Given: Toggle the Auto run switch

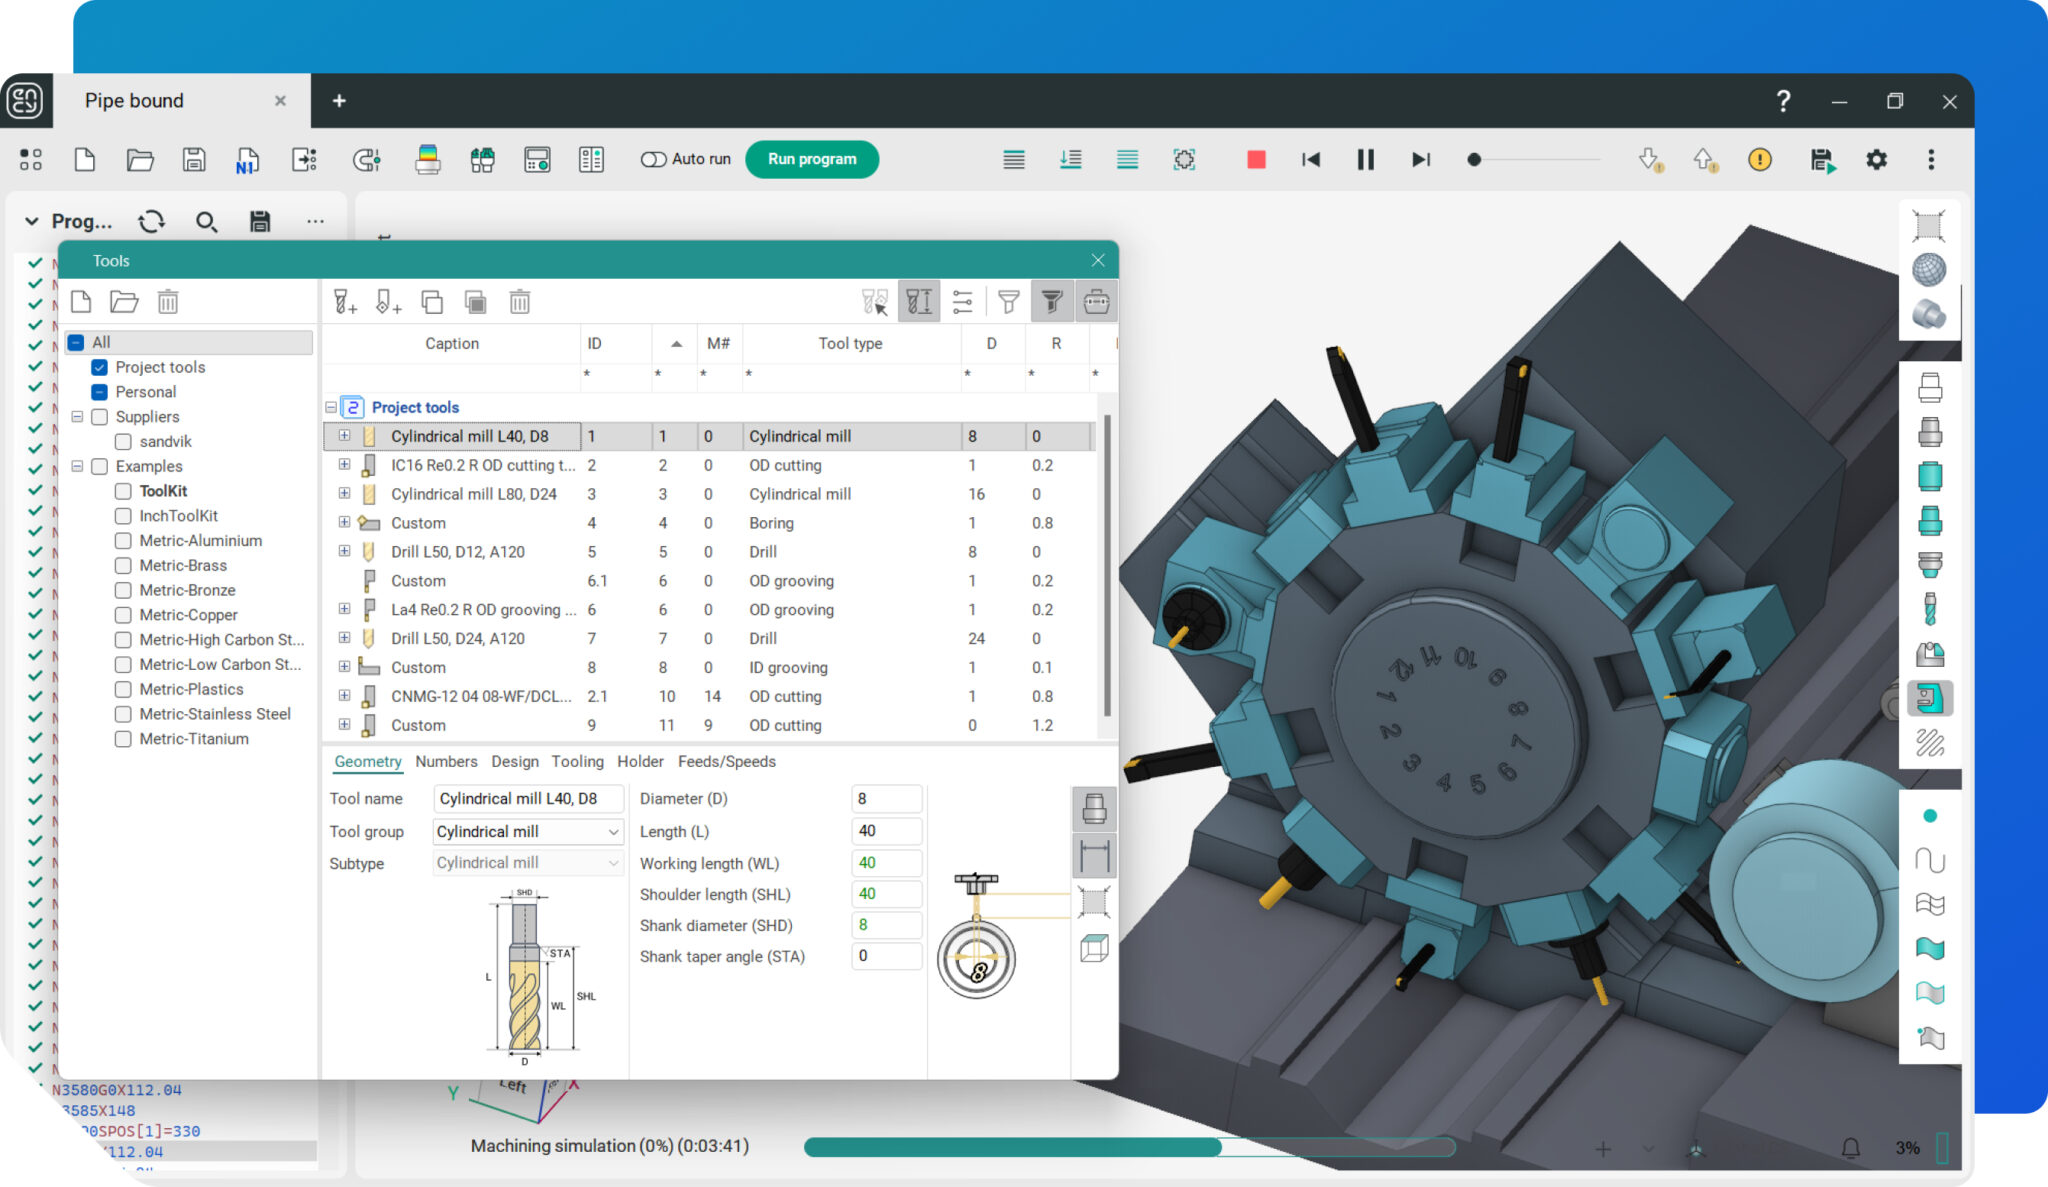Looking at the screenshot, I should click(654, 160).
